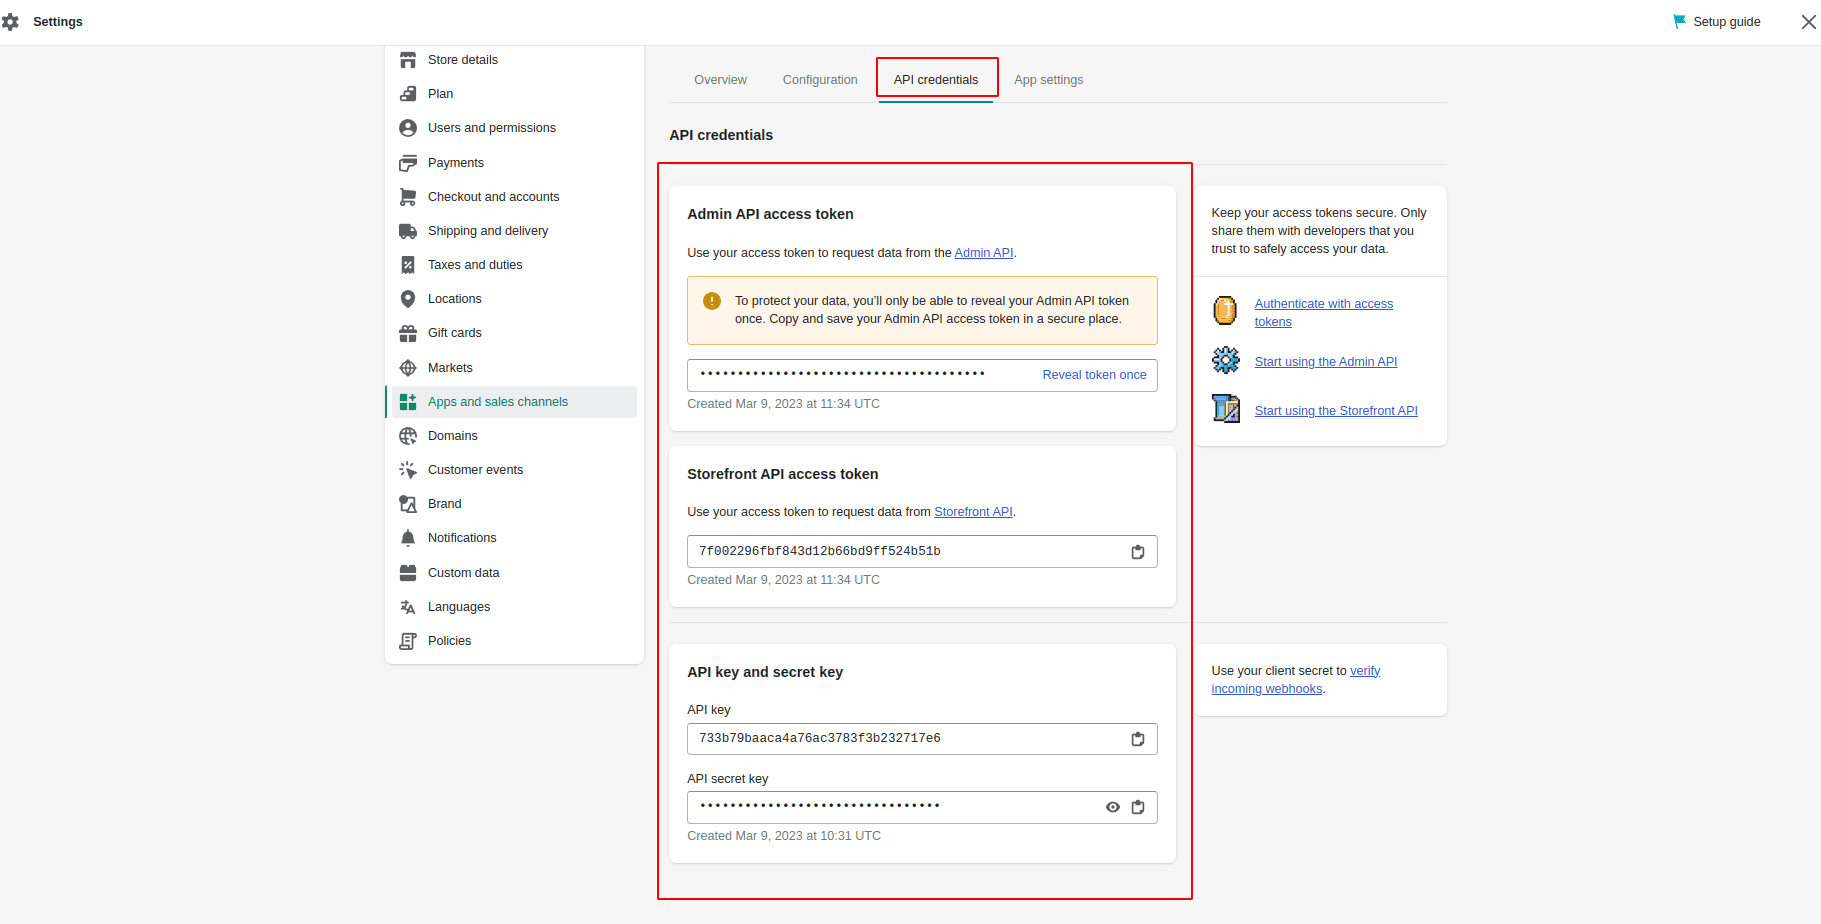
Task: Click the API key value field
Action: (922, 739)
